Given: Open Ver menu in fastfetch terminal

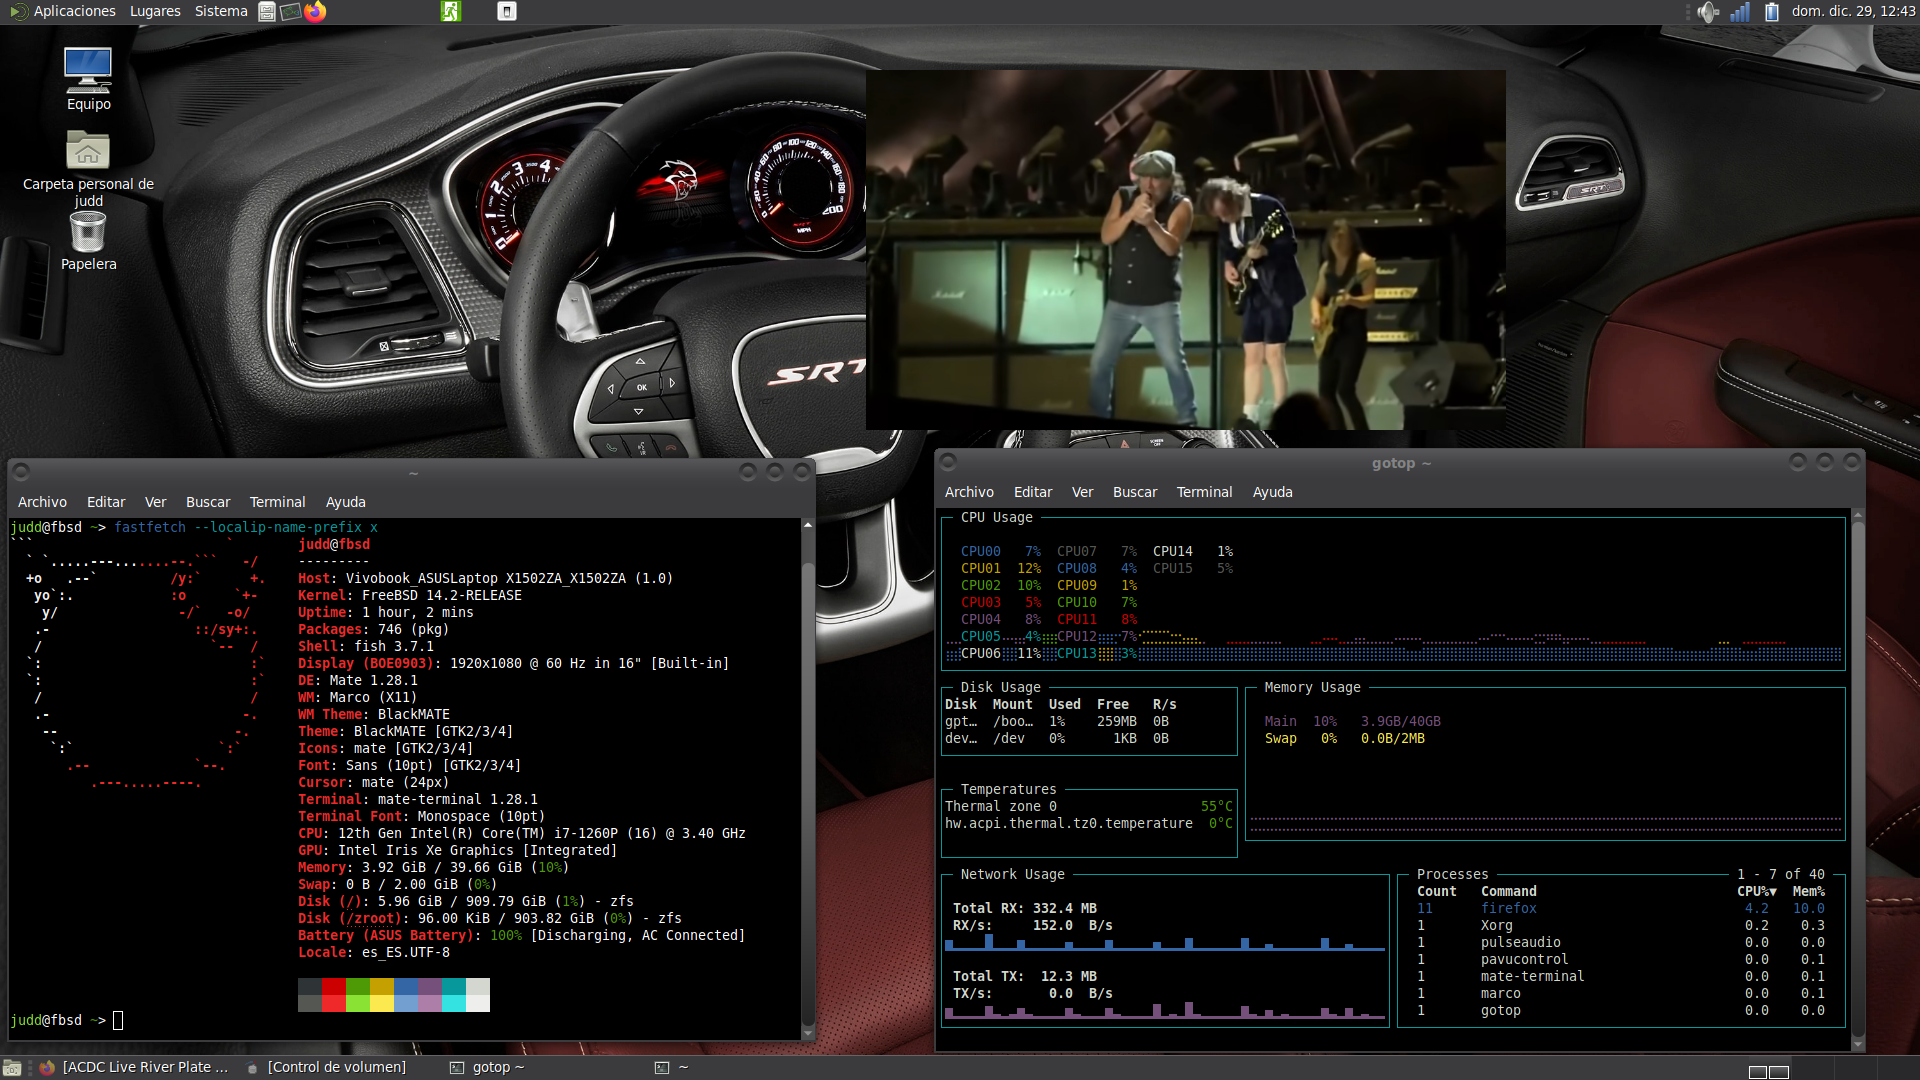Looking at the screenshot, I should (x=155, y=502).
